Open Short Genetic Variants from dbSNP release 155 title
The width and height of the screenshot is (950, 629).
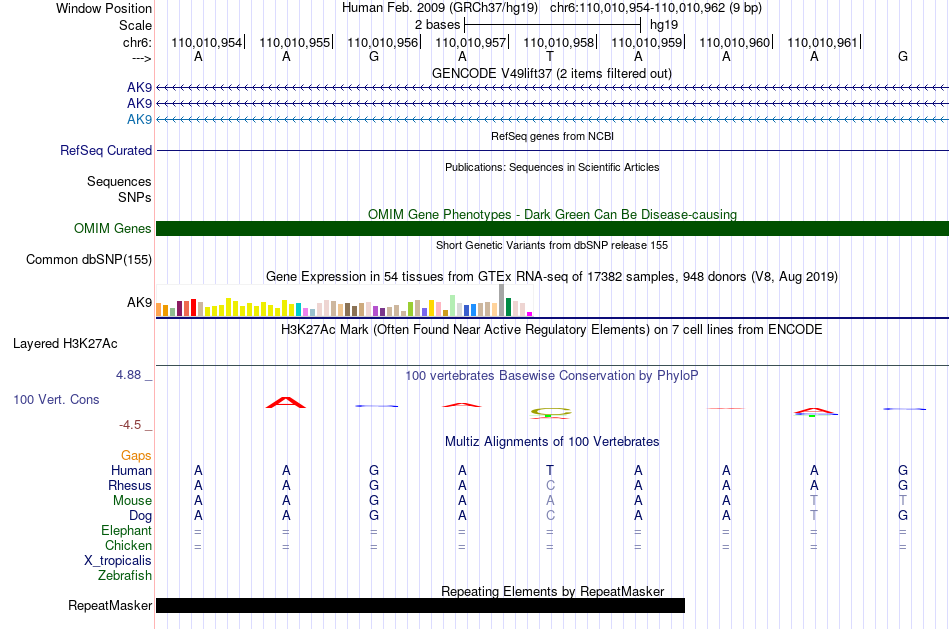pos(552,245)
